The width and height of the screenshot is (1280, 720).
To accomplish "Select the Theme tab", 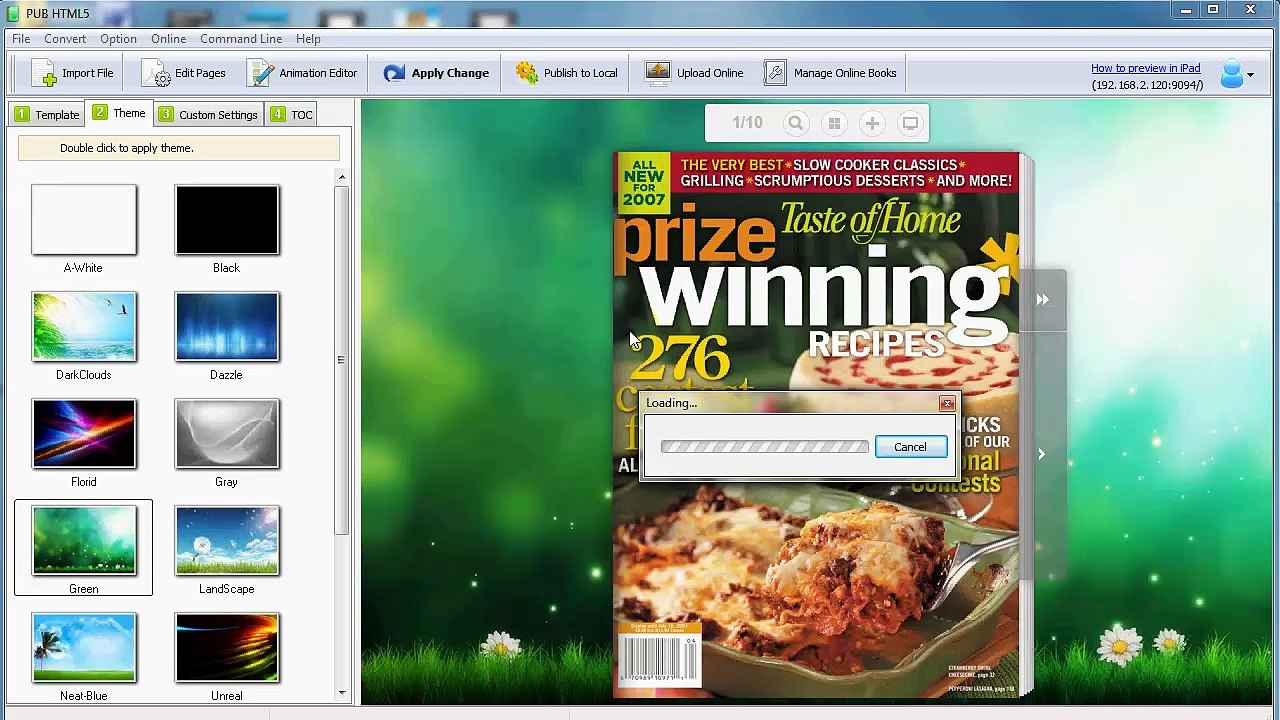I will tap(119, 113).
